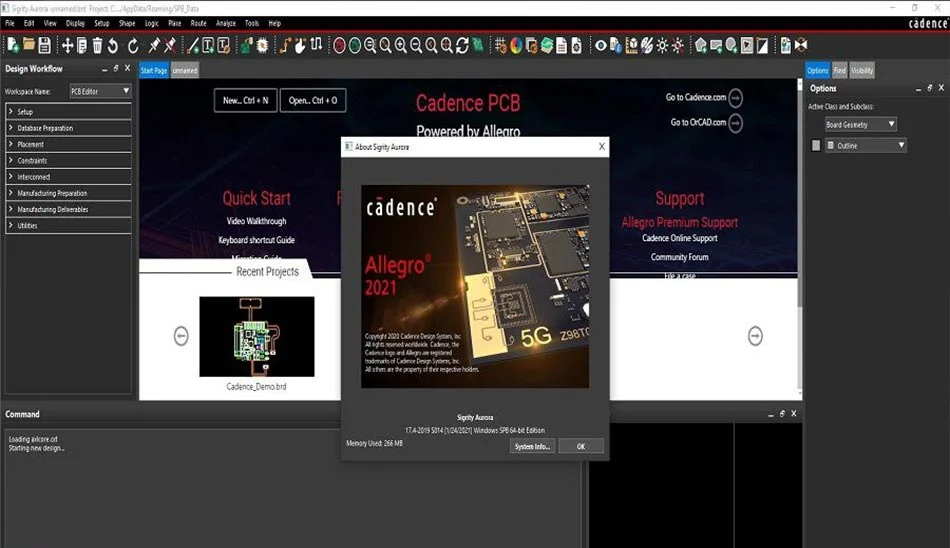Switch to the Find panel tab
Screen dimensions: 950x548
839,70
